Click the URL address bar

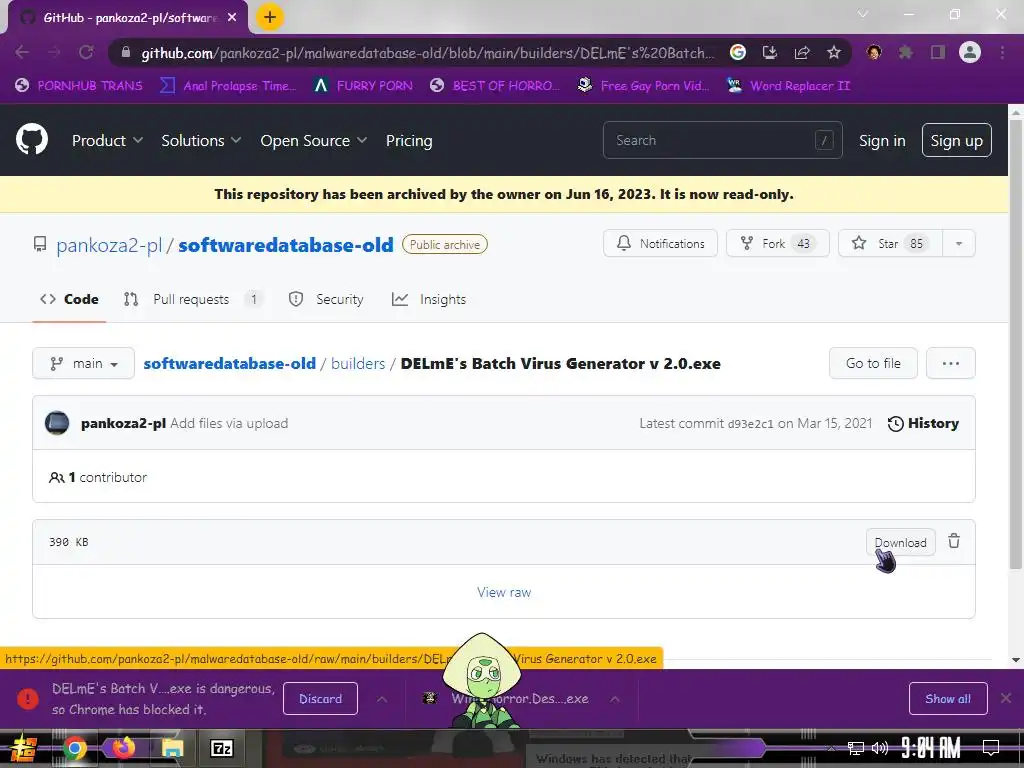pos(426,53)
